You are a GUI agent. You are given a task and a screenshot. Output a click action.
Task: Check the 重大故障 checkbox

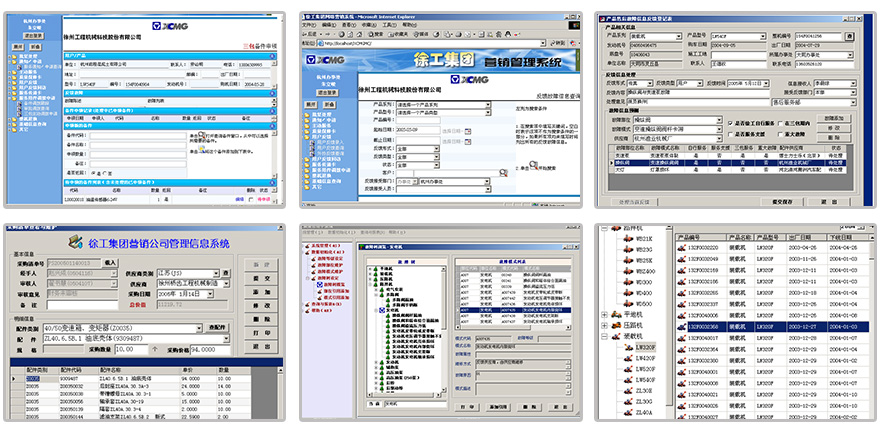(x=781, y=135)
